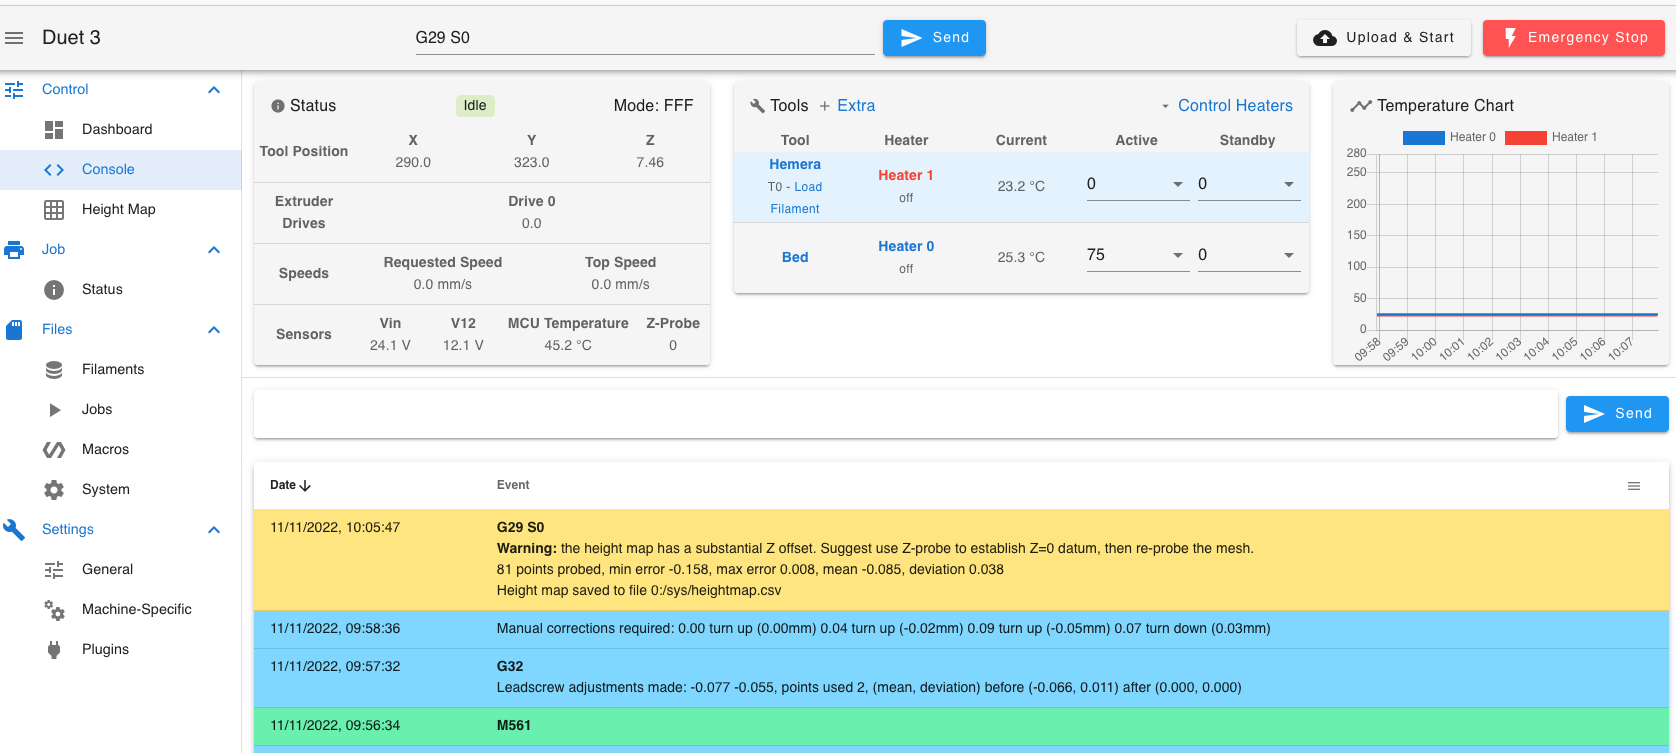
Task: Focus the console command text field
Action: 906,414
